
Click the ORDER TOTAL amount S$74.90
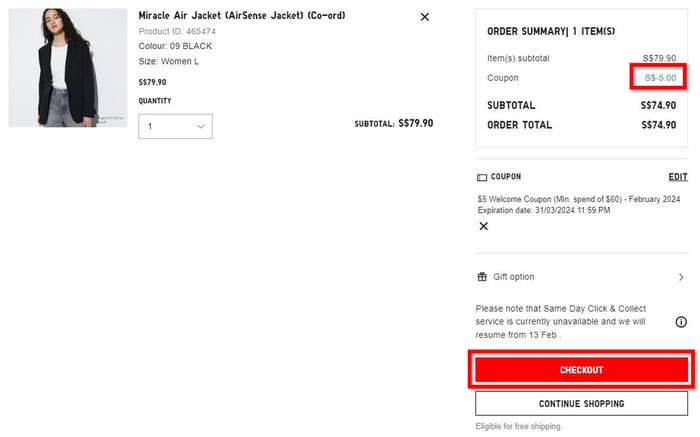coord(658,125)
